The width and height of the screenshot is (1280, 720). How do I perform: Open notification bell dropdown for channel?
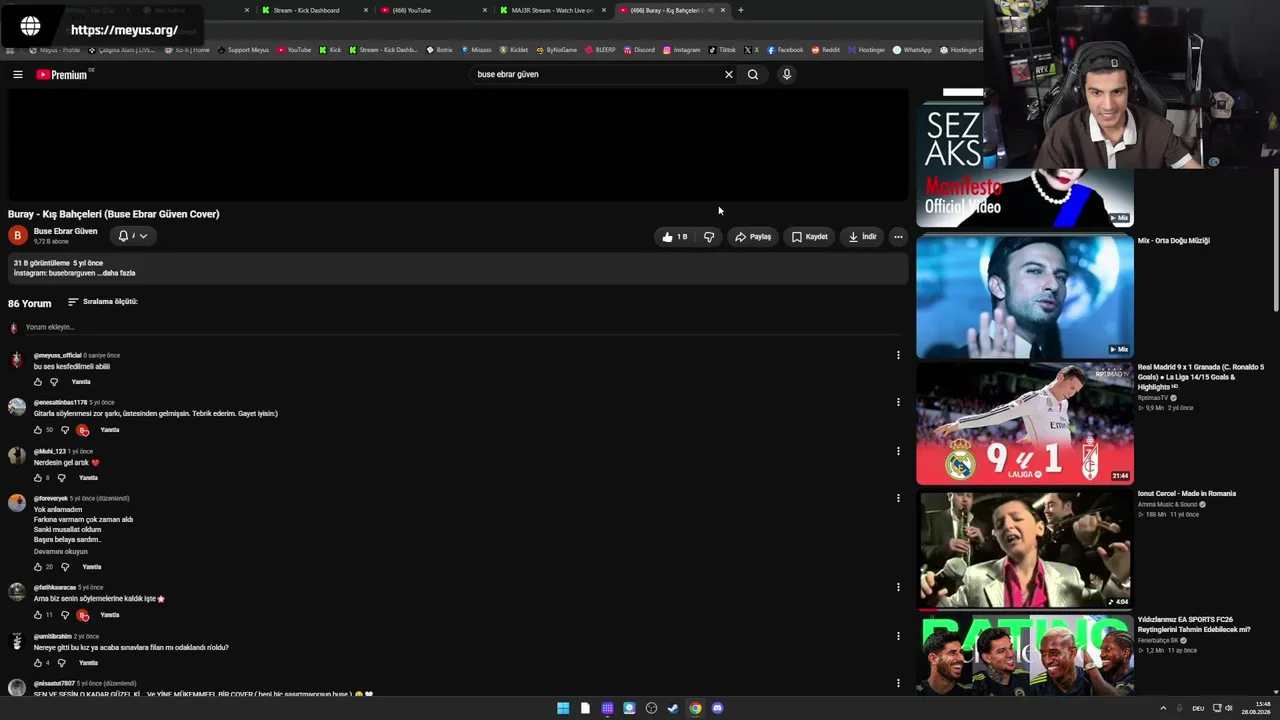(133, 236)
